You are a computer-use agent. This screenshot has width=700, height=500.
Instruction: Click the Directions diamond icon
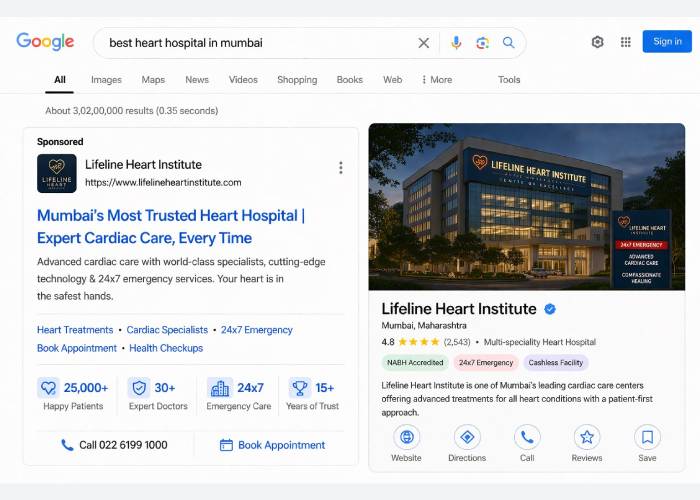(467, 437)
